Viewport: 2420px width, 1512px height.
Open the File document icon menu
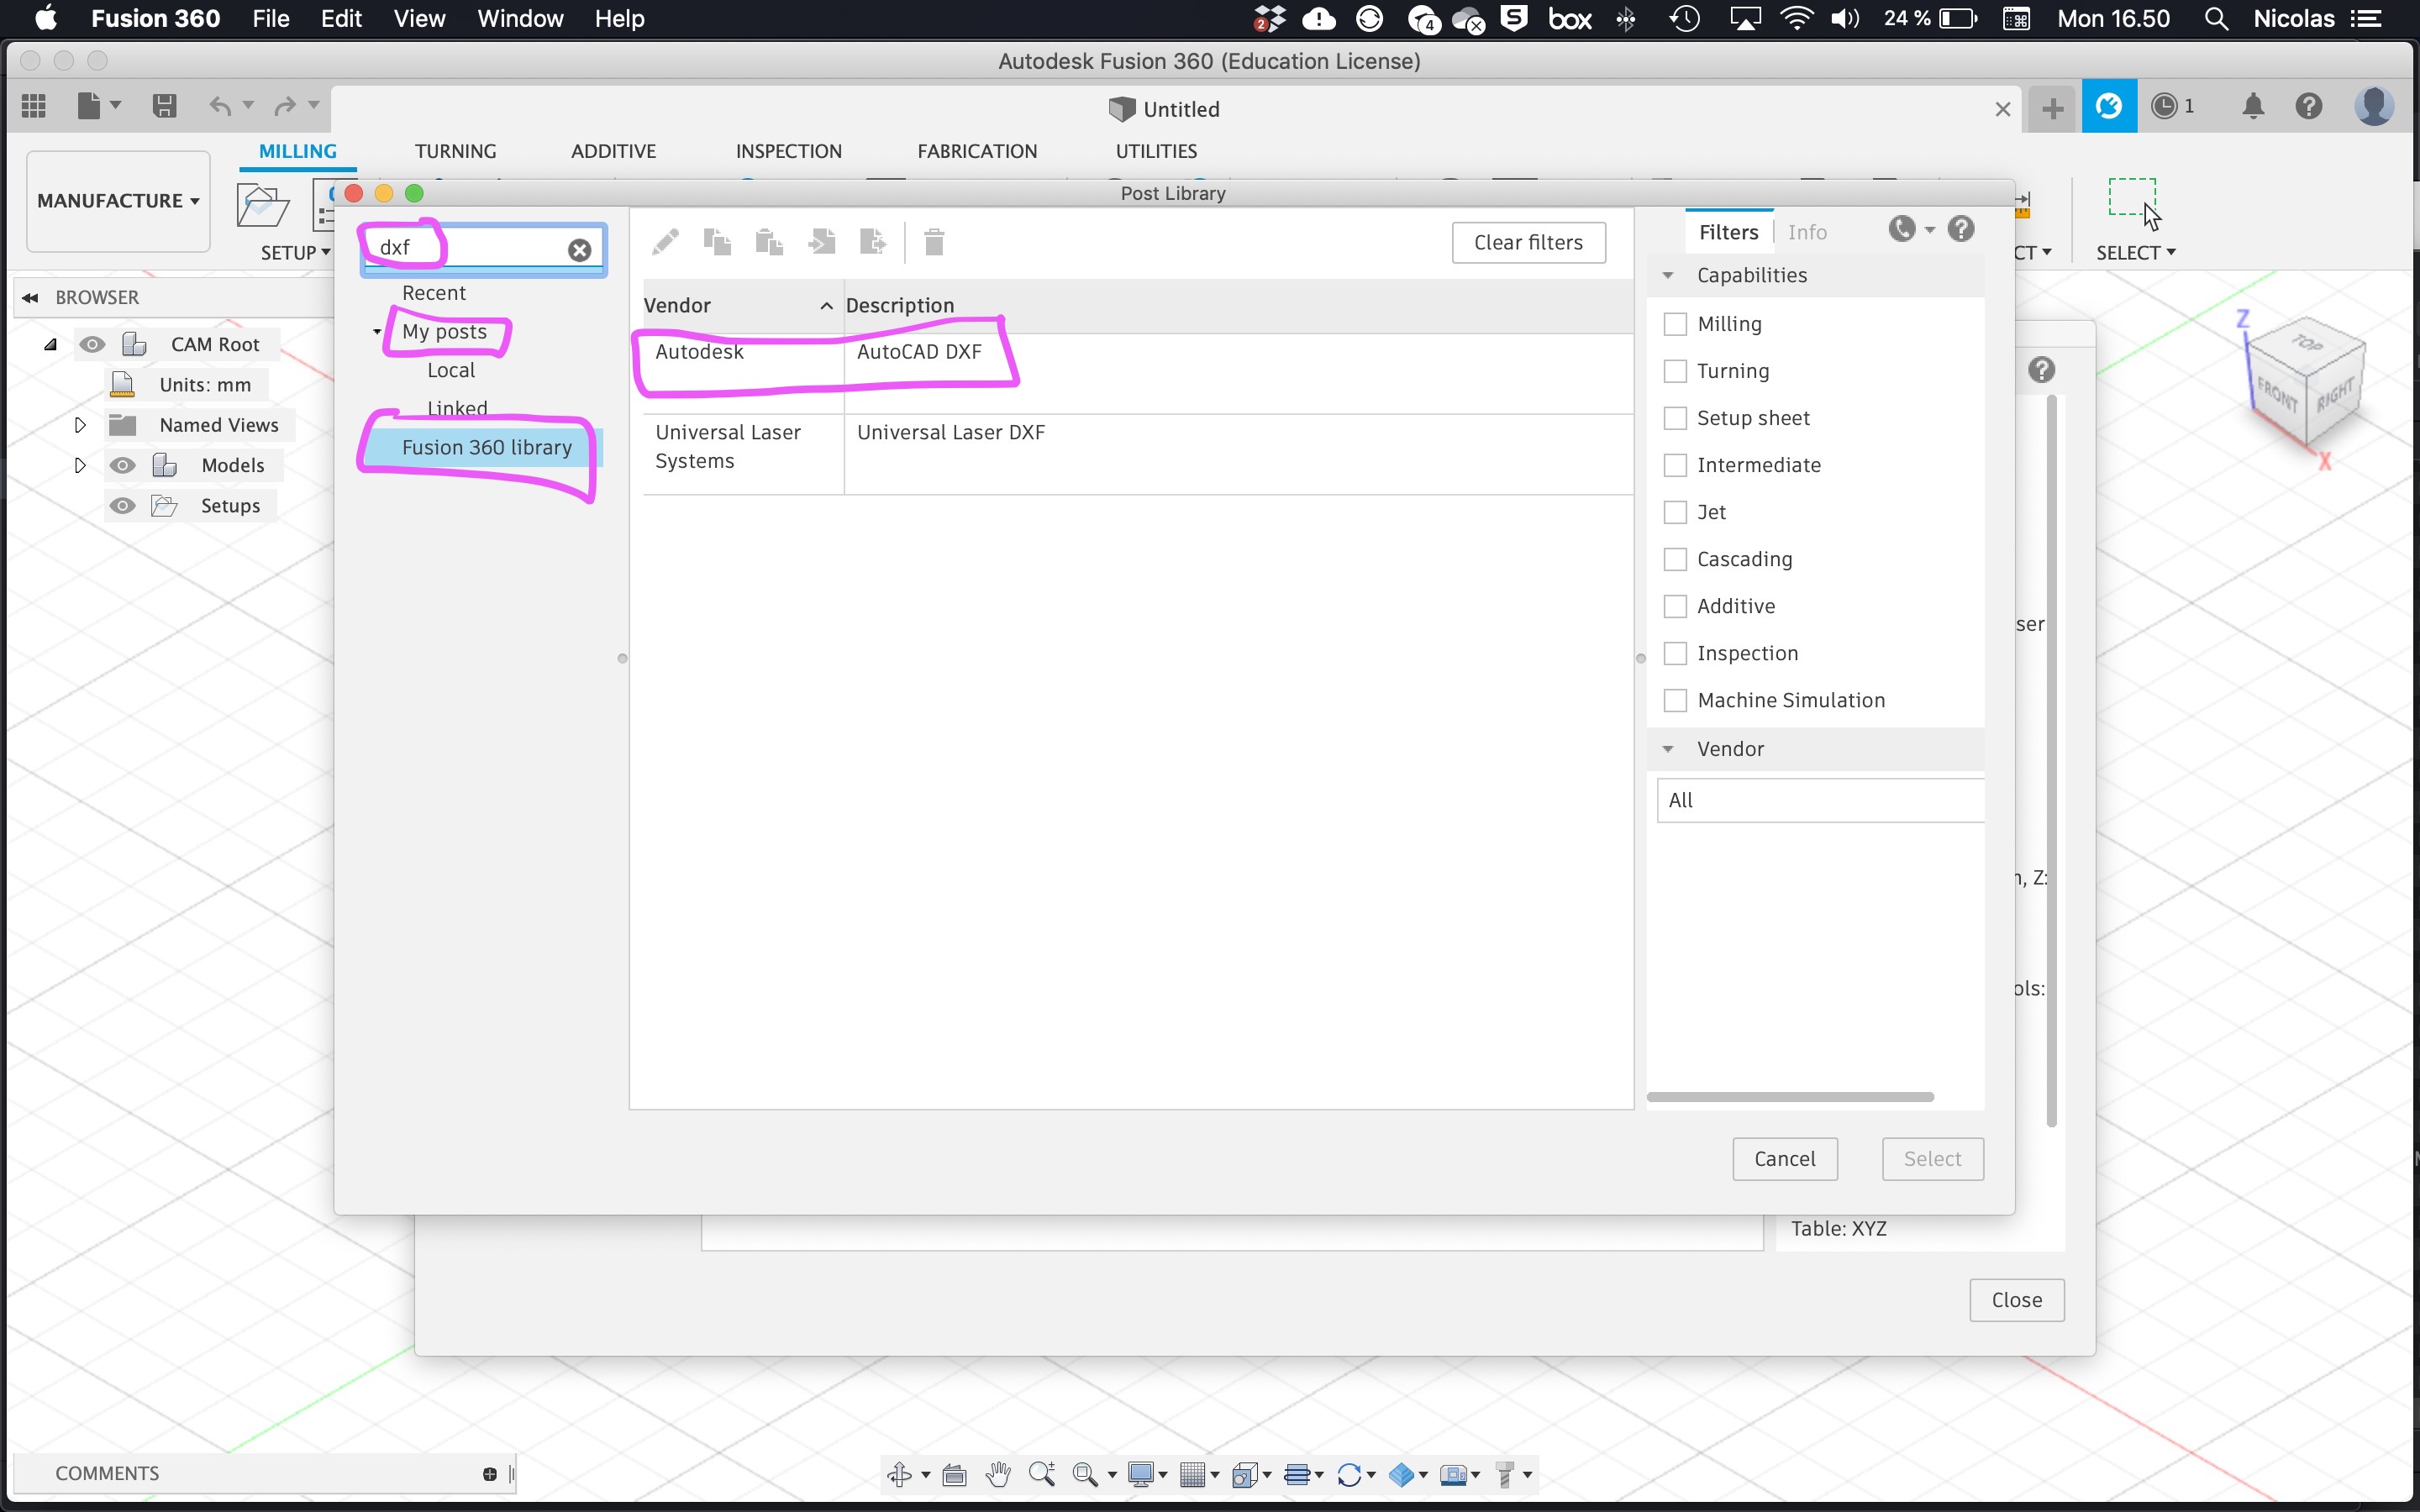[99, 105]
